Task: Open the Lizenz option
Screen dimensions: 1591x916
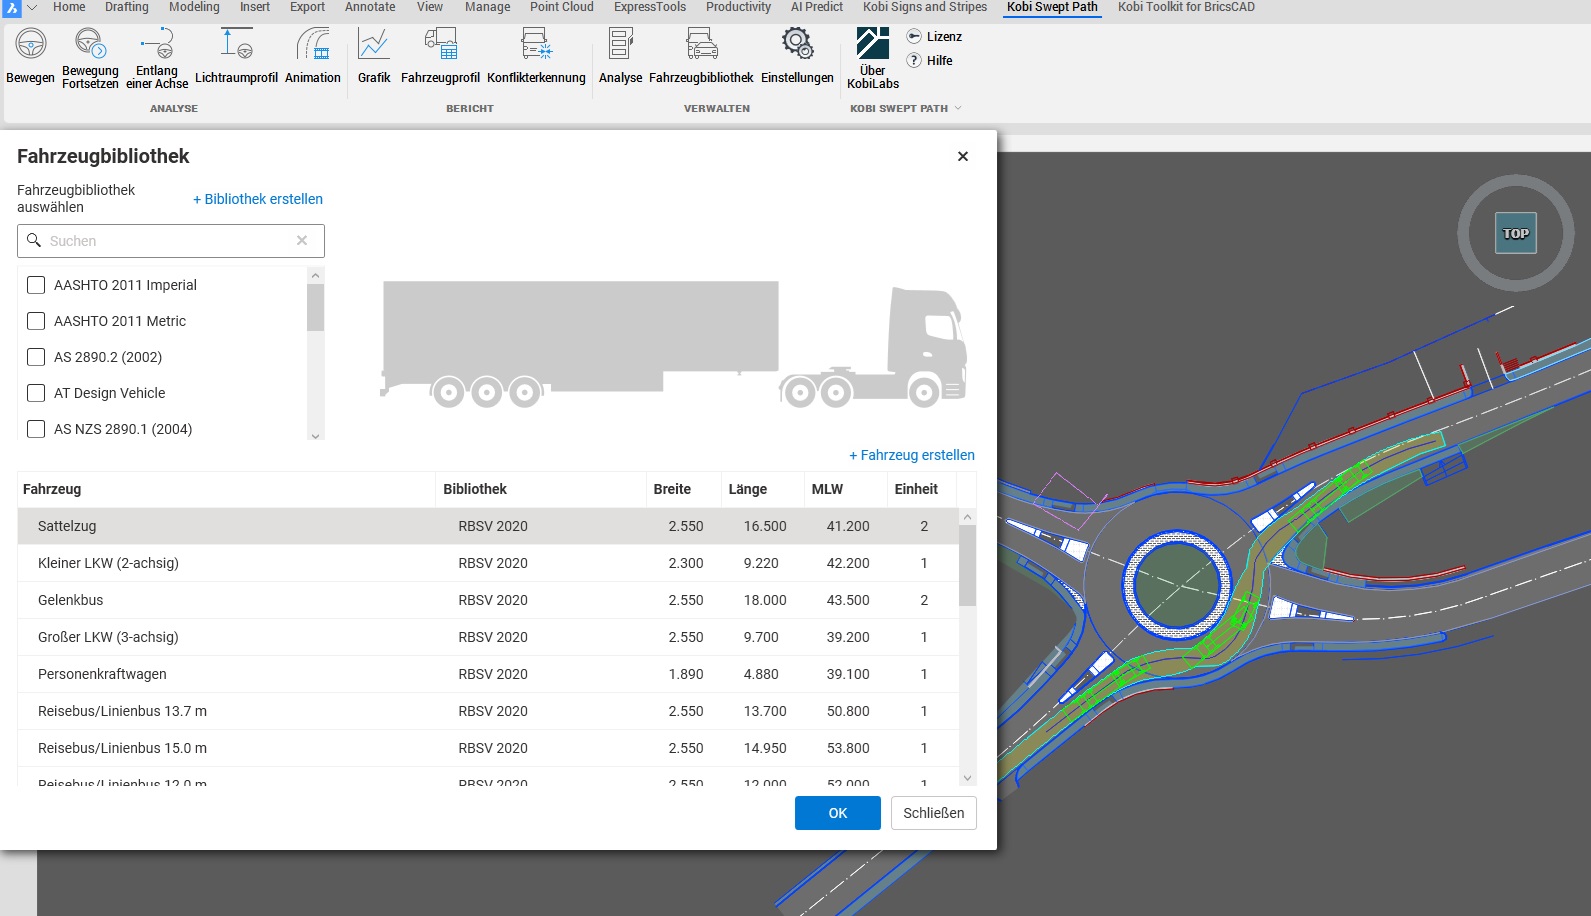Action: pyautogui.click(x=934, y=37)
